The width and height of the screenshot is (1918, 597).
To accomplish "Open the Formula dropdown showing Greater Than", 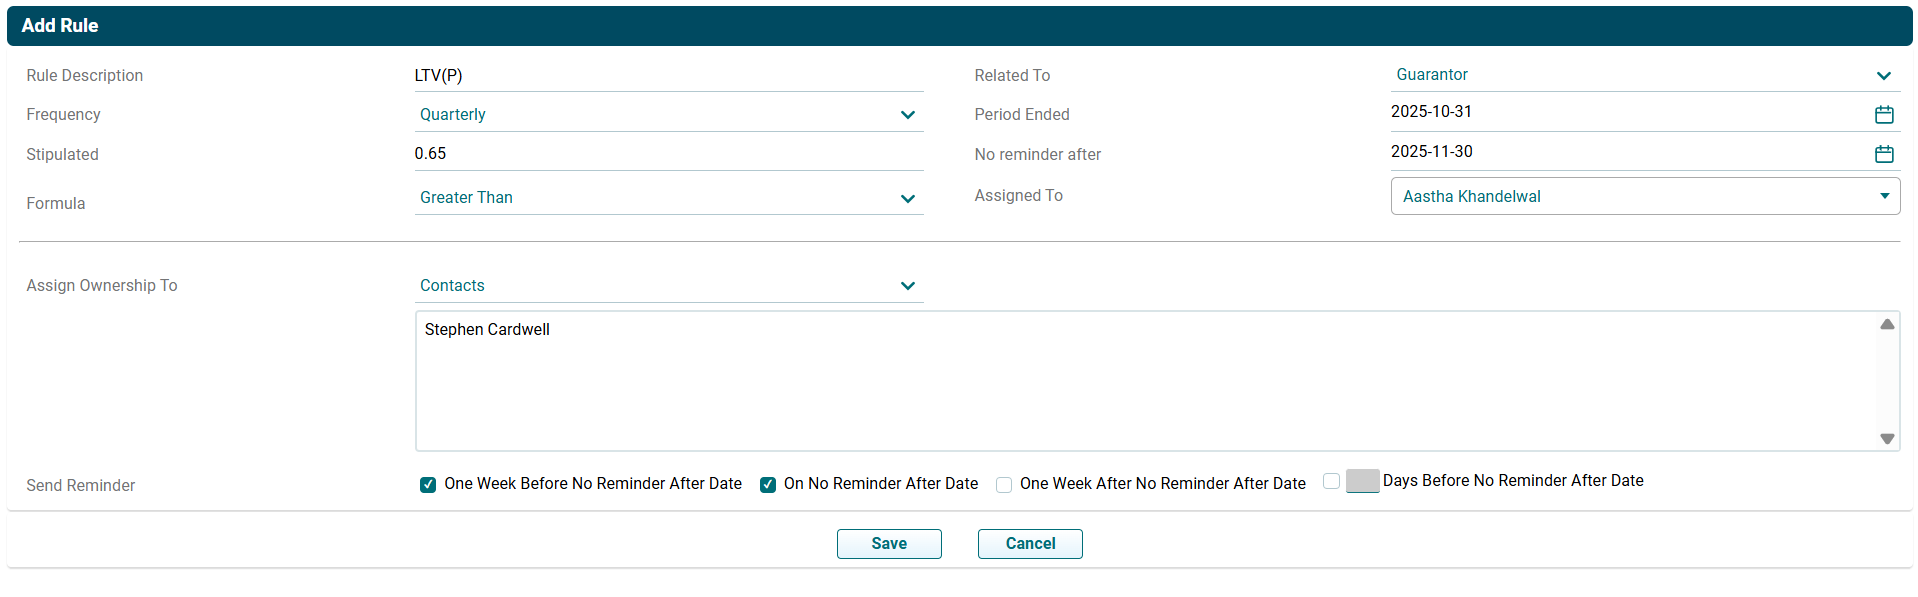I will [668, 198].
